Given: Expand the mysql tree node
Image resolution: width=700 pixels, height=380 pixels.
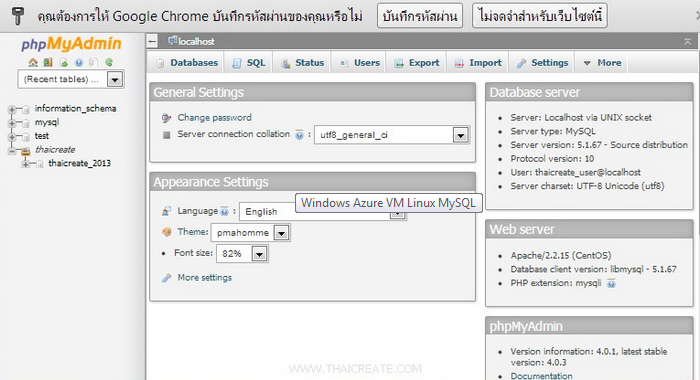Looking at the screenshot, I should click(x=12, y=123).
